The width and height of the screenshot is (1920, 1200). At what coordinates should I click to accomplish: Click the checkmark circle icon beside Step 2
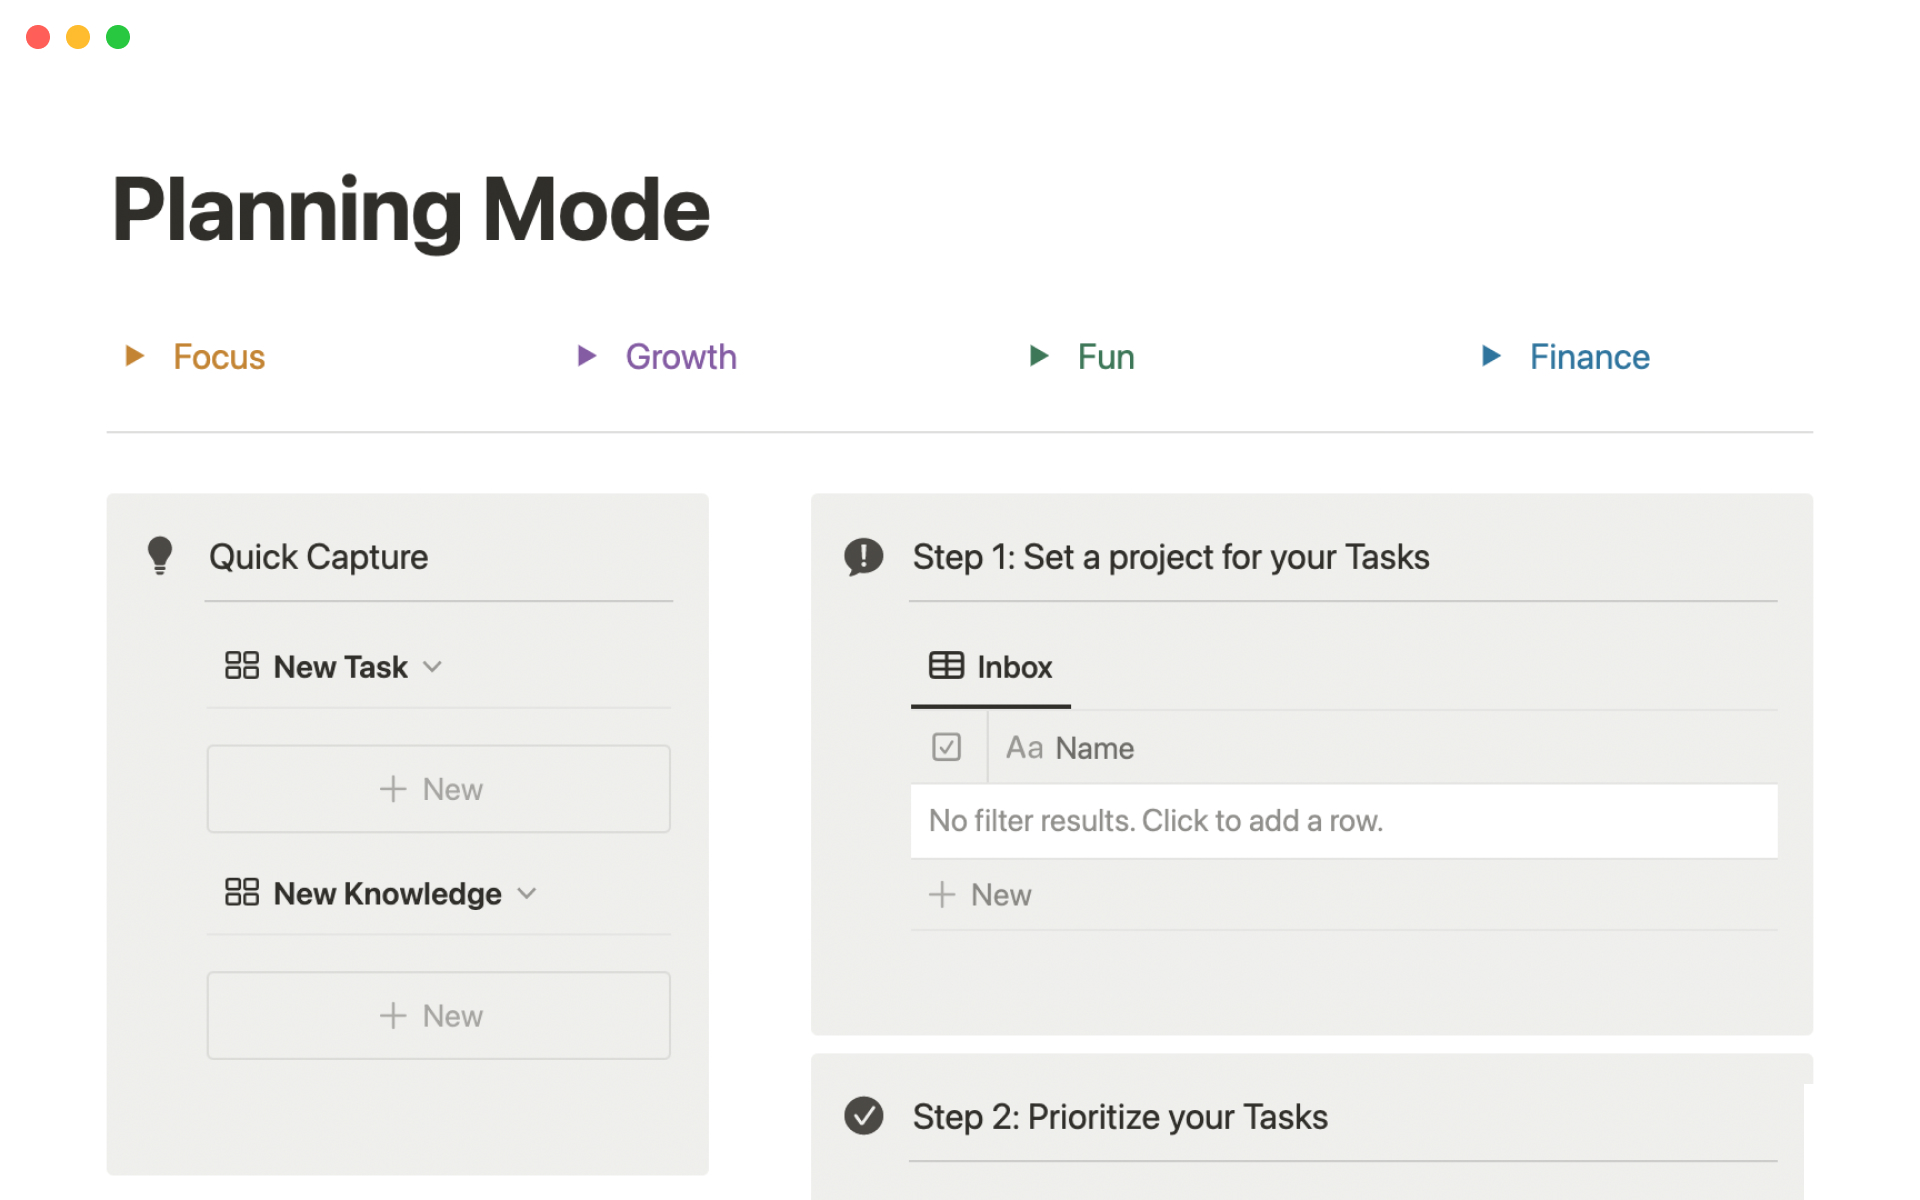coord(863,1116)
